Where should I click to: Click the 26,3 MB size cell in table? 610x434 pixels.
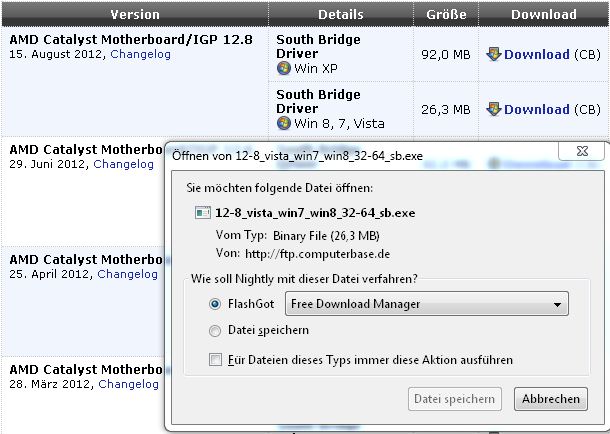(446, 109)
